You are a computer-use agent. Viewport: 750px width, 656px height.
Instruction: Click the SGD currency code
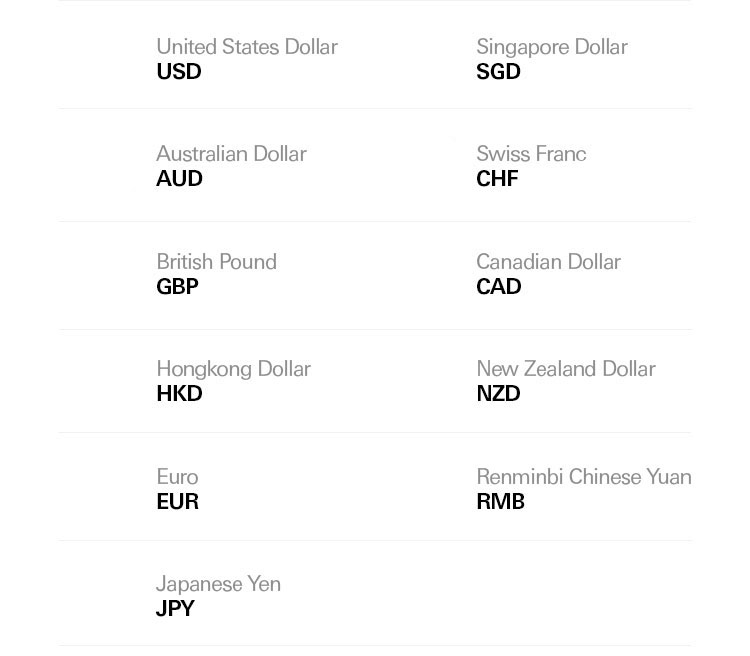pos(498,71)
